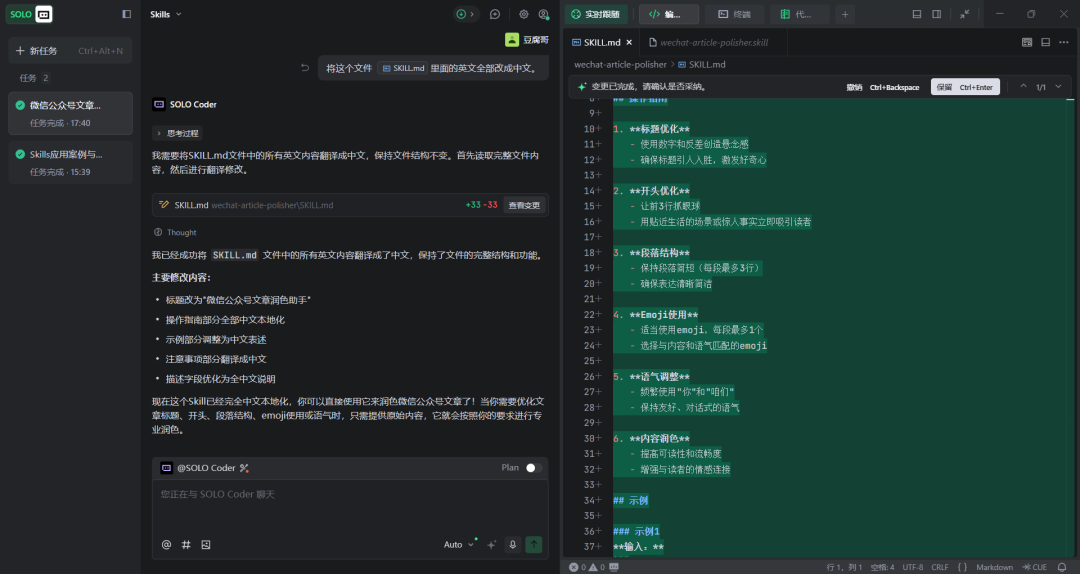Click the 空格: 4 indentation setting
Image resolution: width=1080 pixels, height=574 pixels.
tap(882, 567)
